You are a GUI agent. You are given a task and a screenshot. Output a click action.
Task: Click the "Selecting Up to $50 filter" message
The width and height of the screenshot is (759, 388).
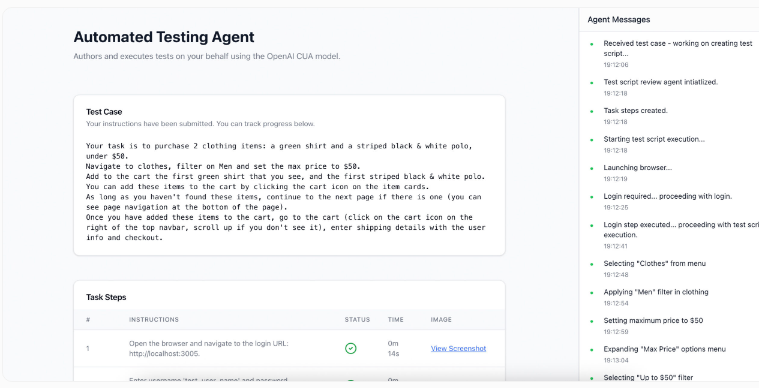coord(648,377)
